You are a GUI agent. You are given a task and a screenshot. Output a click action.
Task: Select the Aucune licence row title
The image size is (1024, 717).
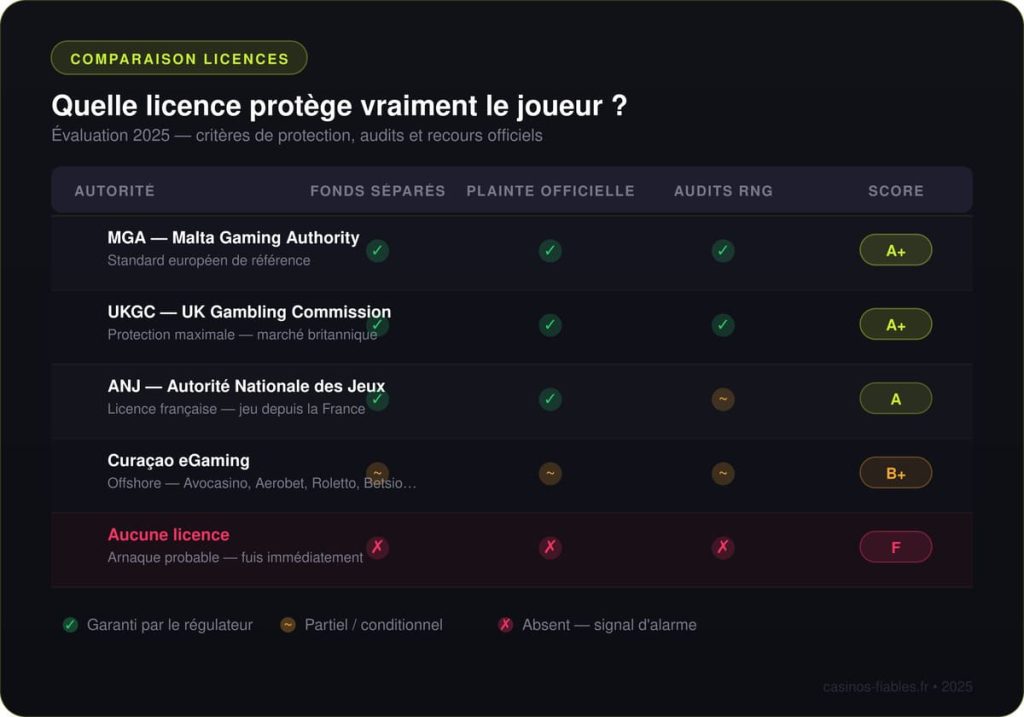point(168,534)
